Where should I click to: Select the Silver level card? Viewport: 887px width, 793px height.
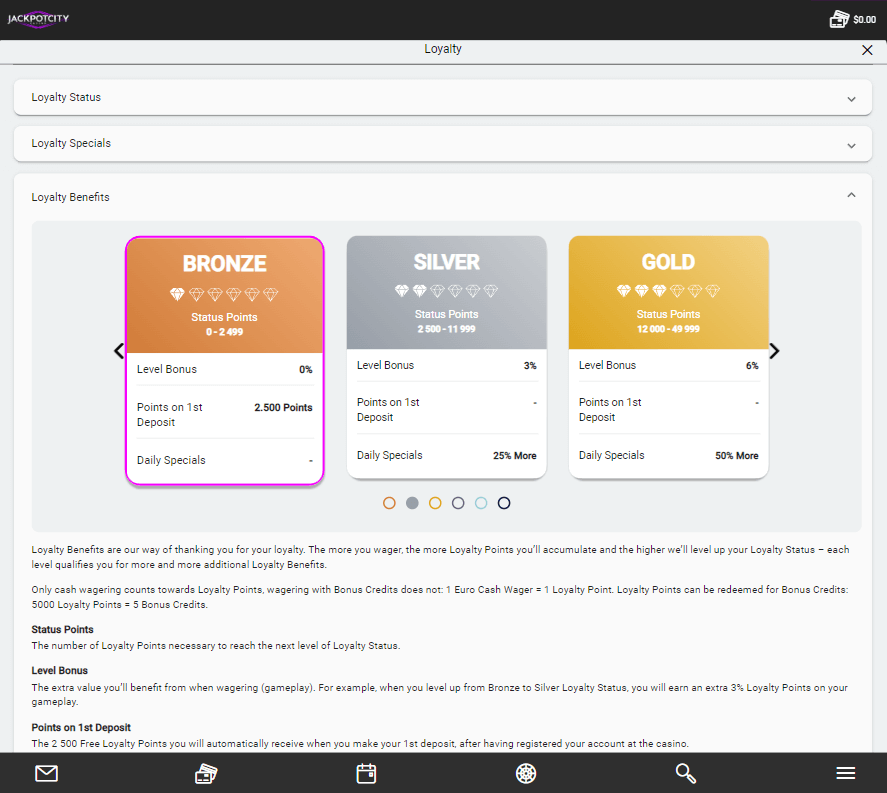(x=446, y=357)
